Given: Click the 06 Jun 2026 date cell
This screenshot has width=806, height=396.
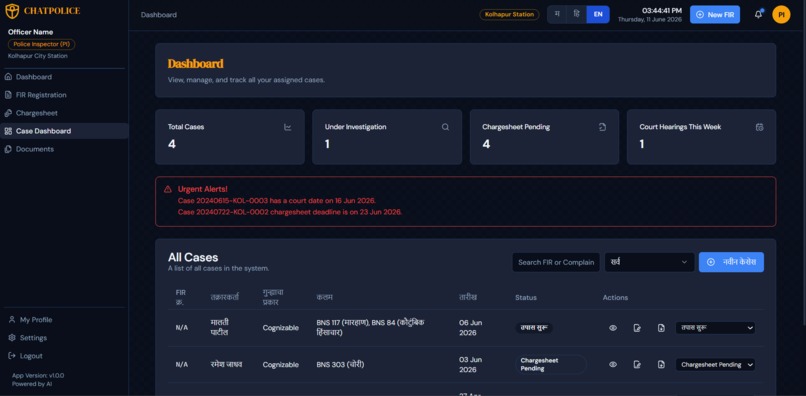Looking at the screenshot, I should pyautogui.click(x=470, y=328).
